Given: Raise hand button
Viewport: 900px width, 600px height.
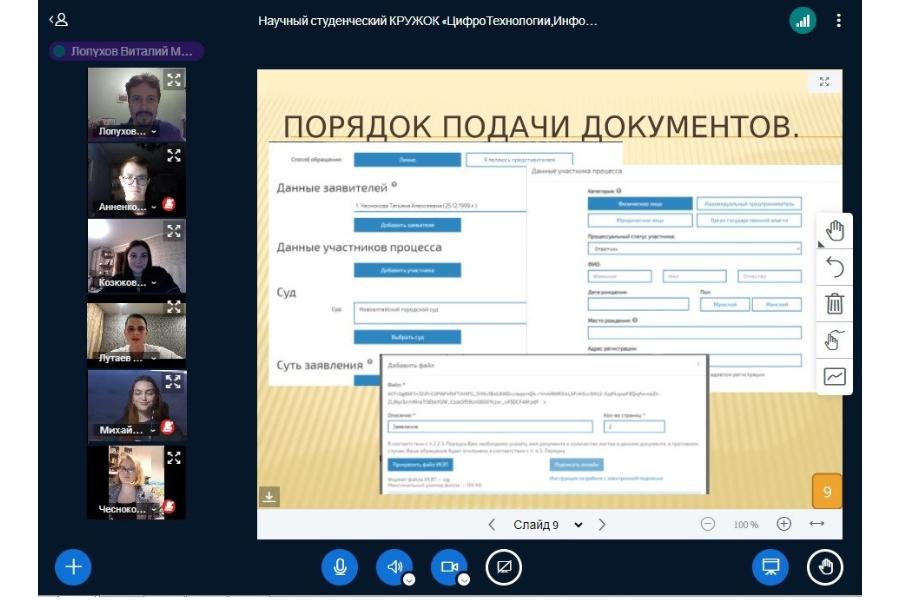Looking at the screenshot, I should 825,567.
